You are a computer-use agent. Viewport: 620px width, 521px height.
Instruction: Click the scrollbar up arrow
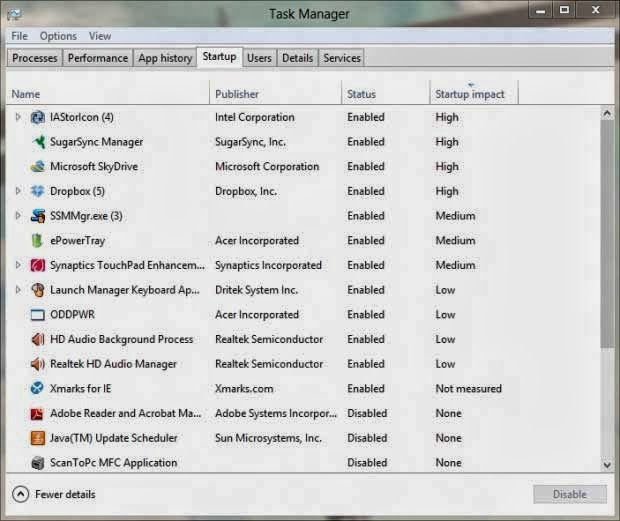[x=607, y=114]
